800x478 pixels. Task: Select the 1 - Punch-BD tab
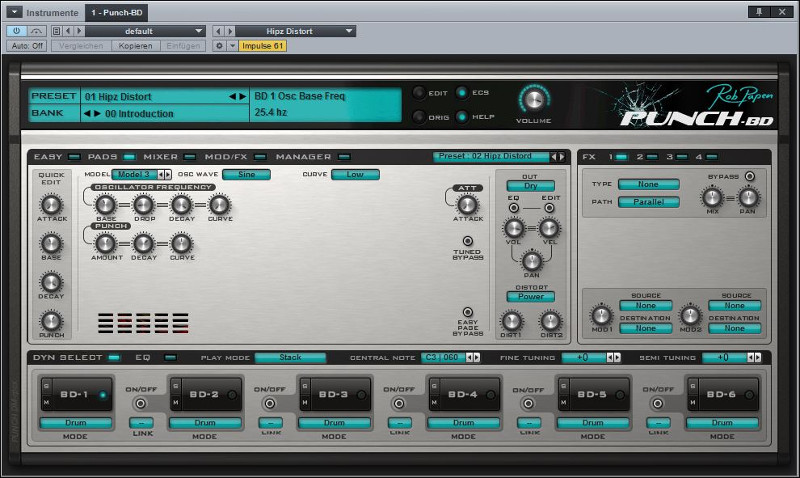(x=117, y=12)
